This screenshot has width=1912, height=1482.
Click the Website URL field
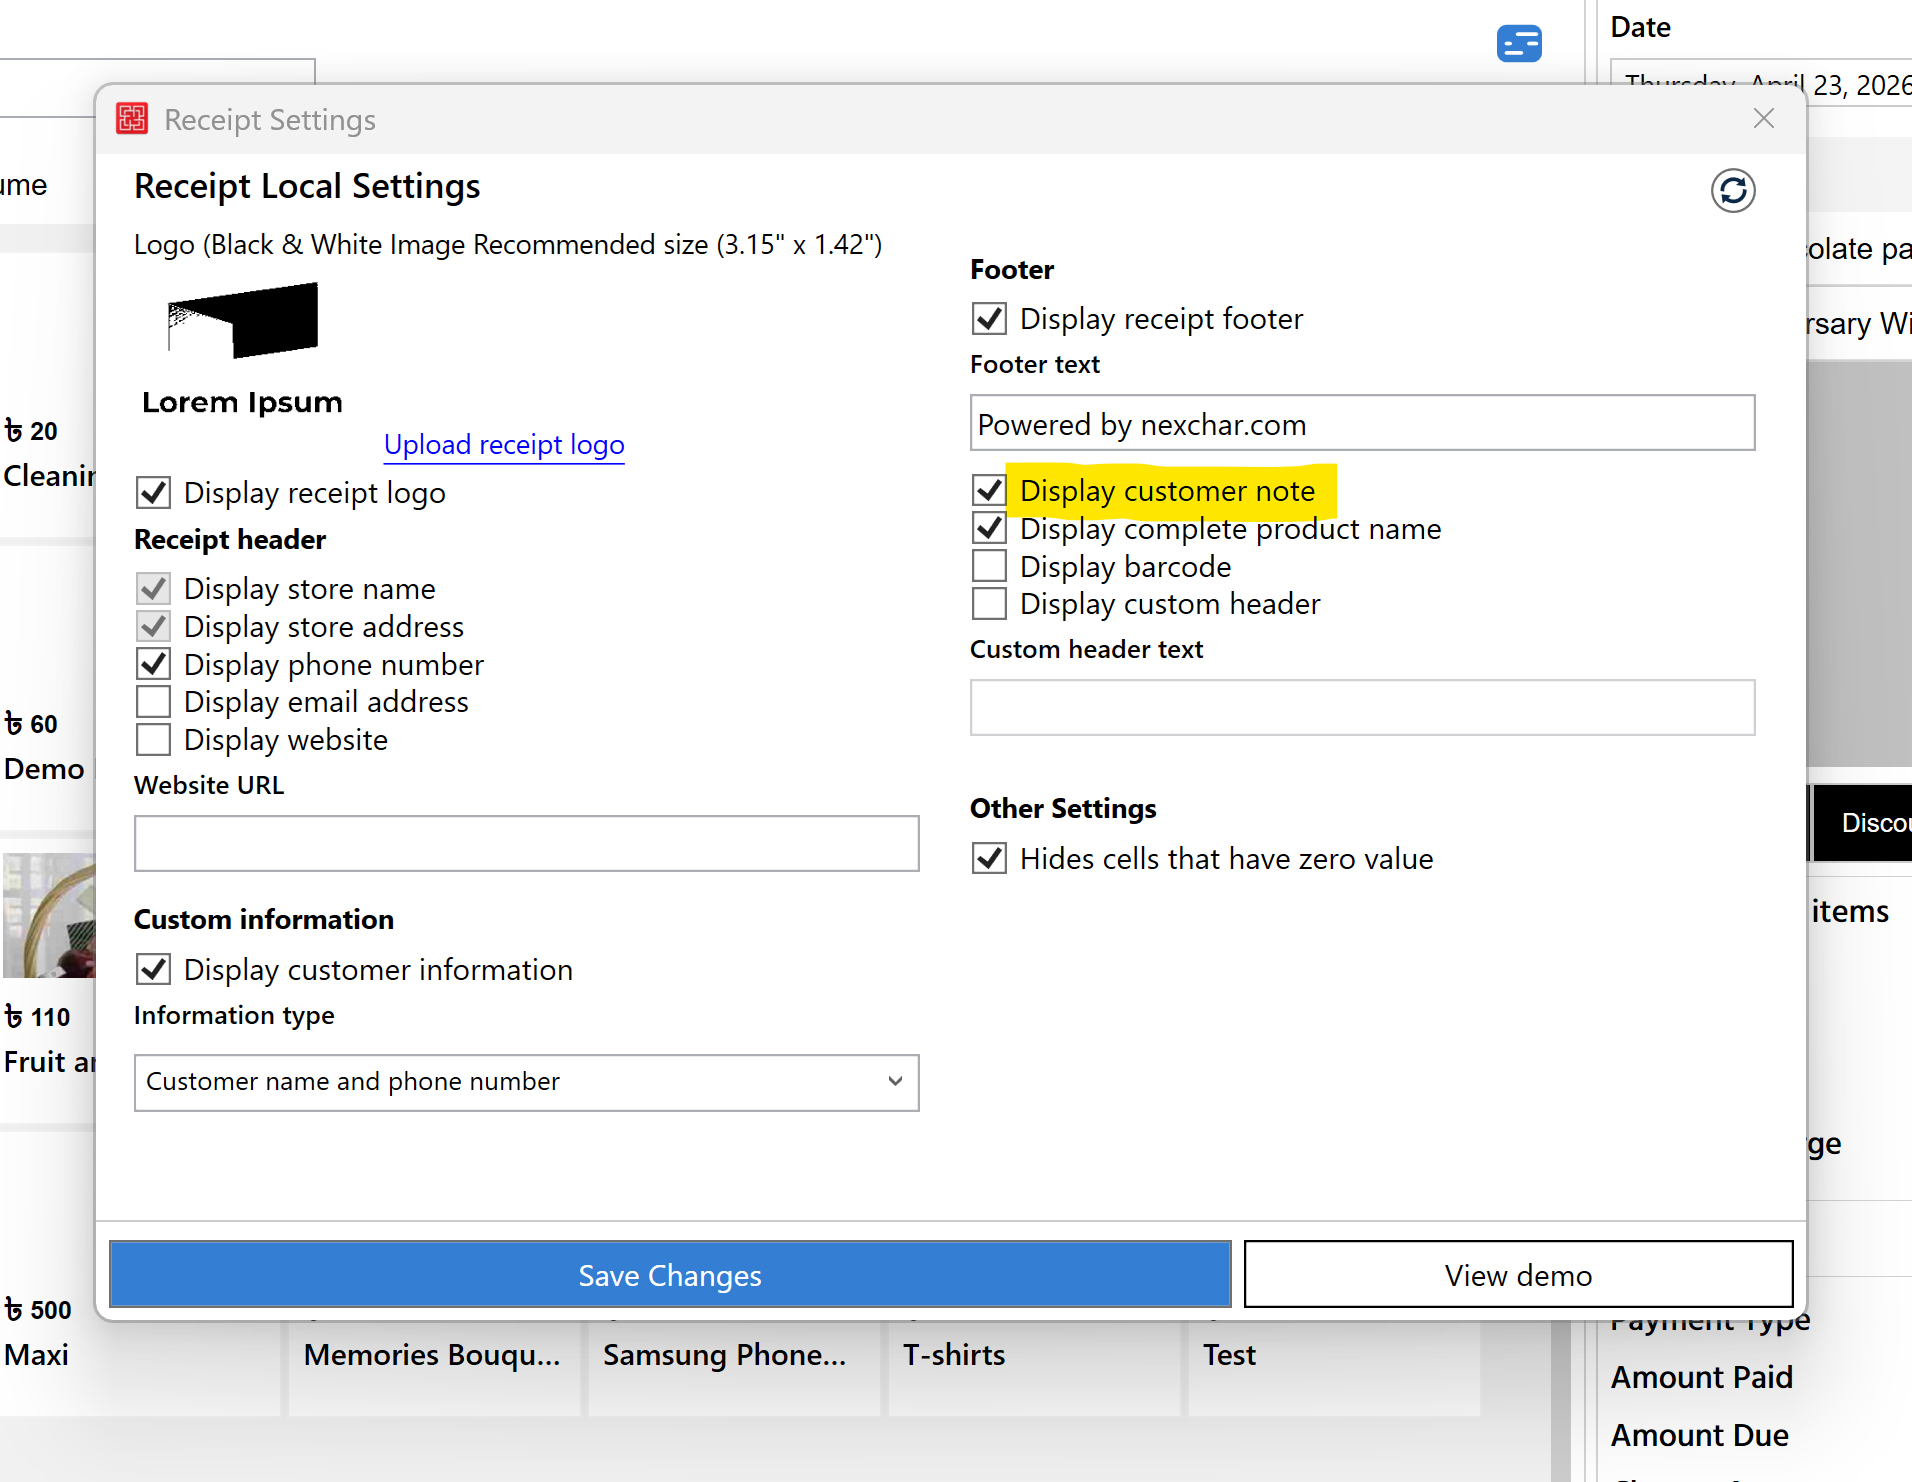coord(526,843)
